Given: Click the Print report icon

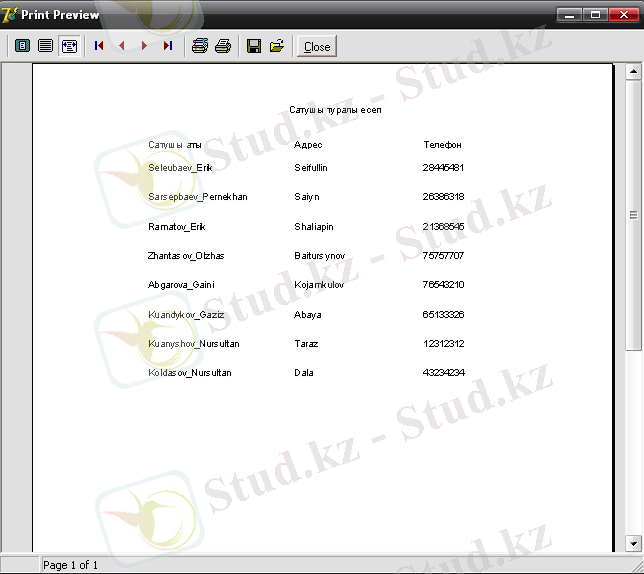Looking at the screenshot, I should click(x=223, y=46).
